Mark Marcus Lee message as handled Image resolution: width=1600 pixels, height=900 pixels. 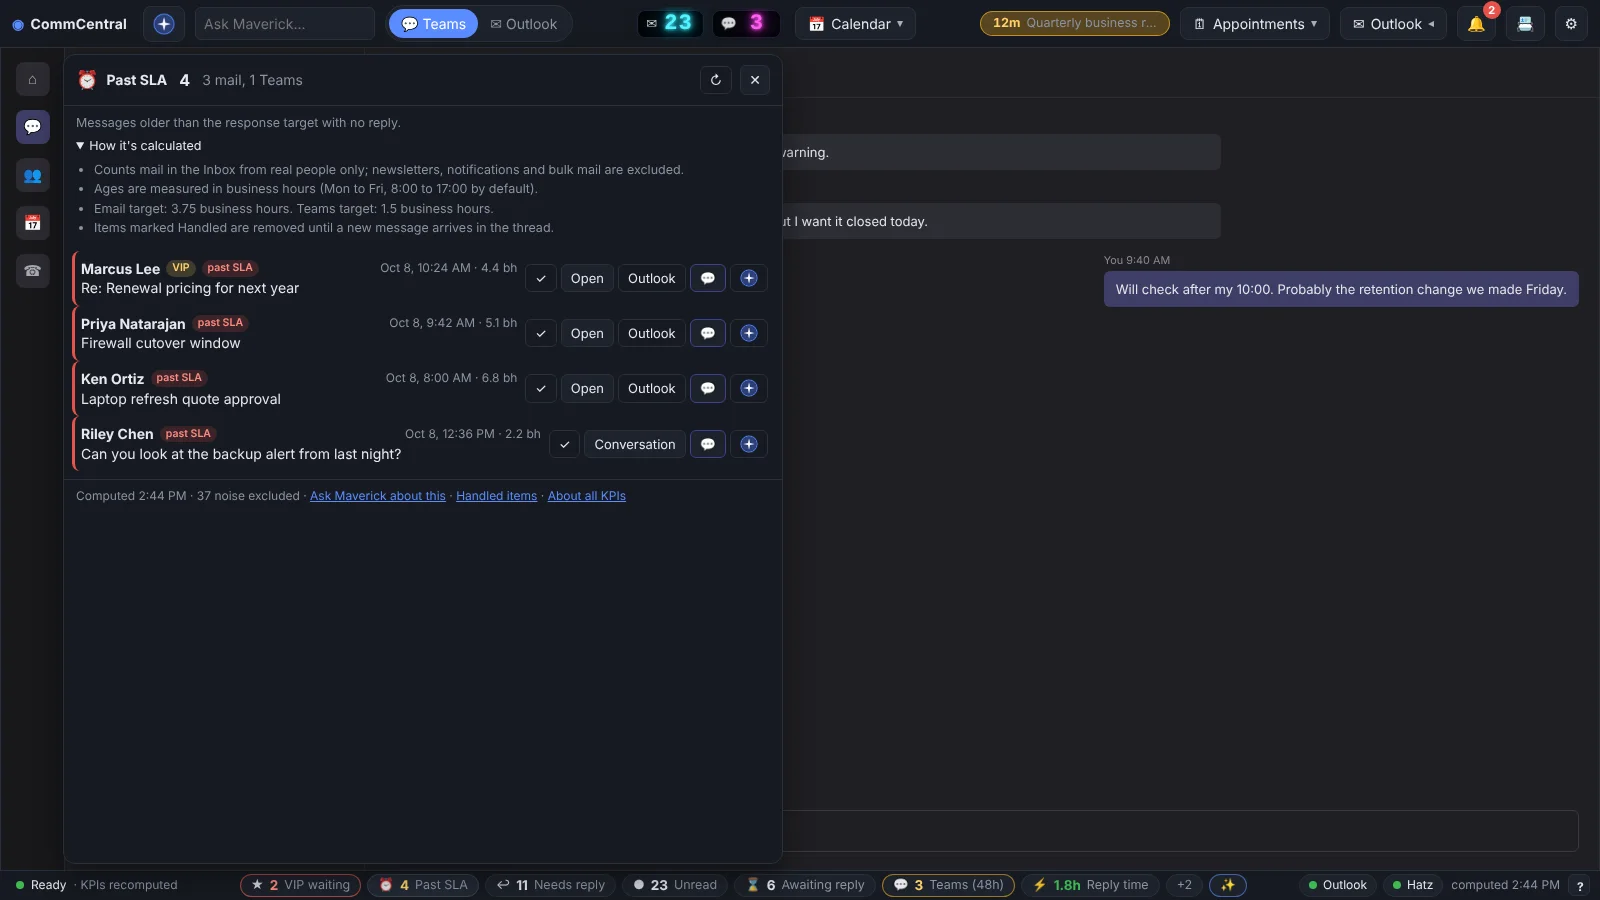(x=541, y=278)
